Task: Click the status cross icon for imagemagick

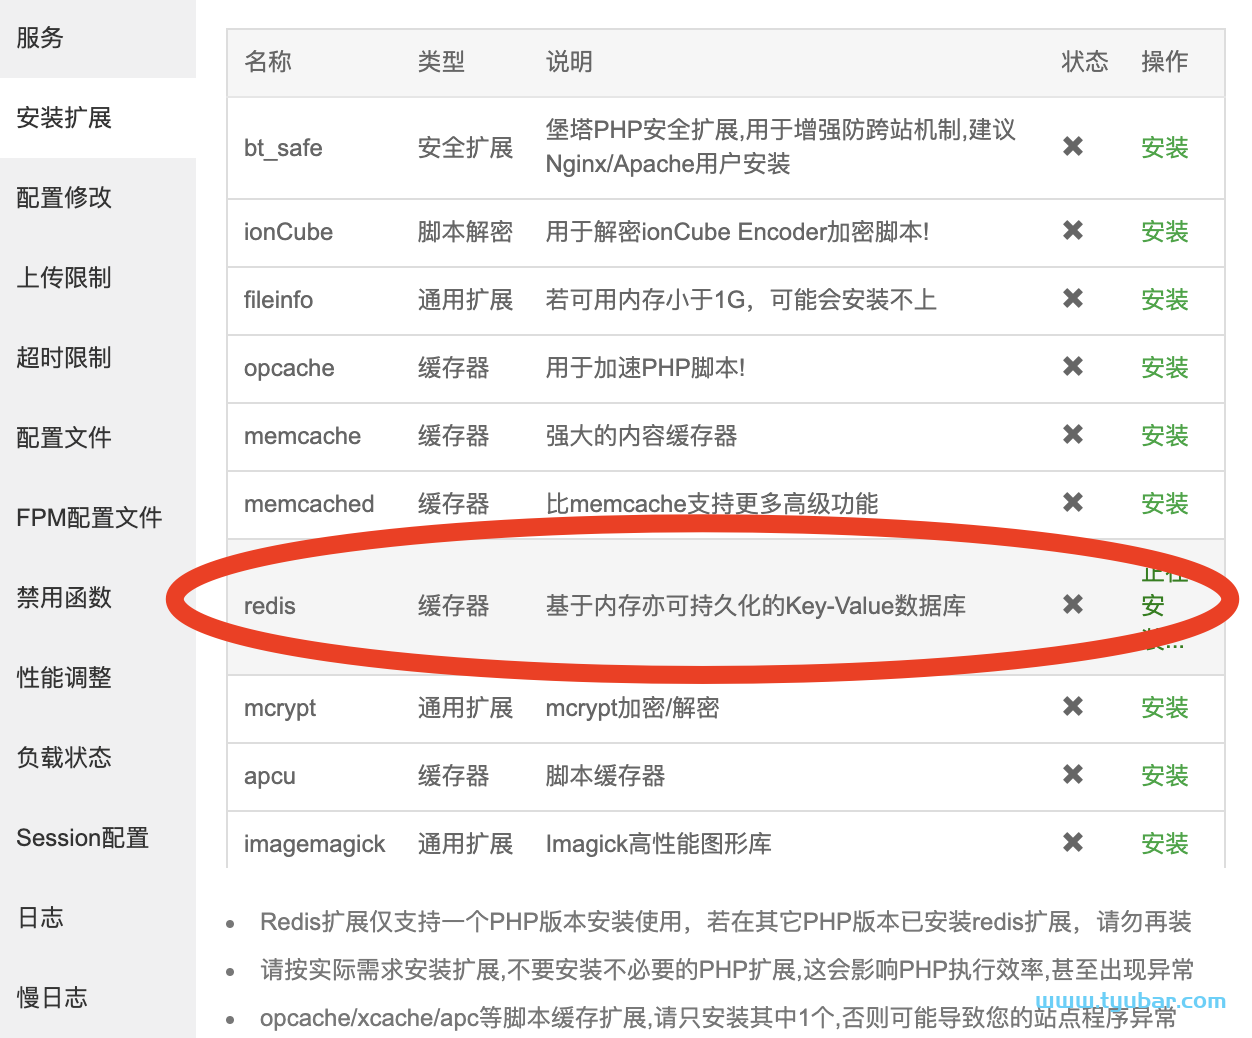Action: [x=1072, y=843]
